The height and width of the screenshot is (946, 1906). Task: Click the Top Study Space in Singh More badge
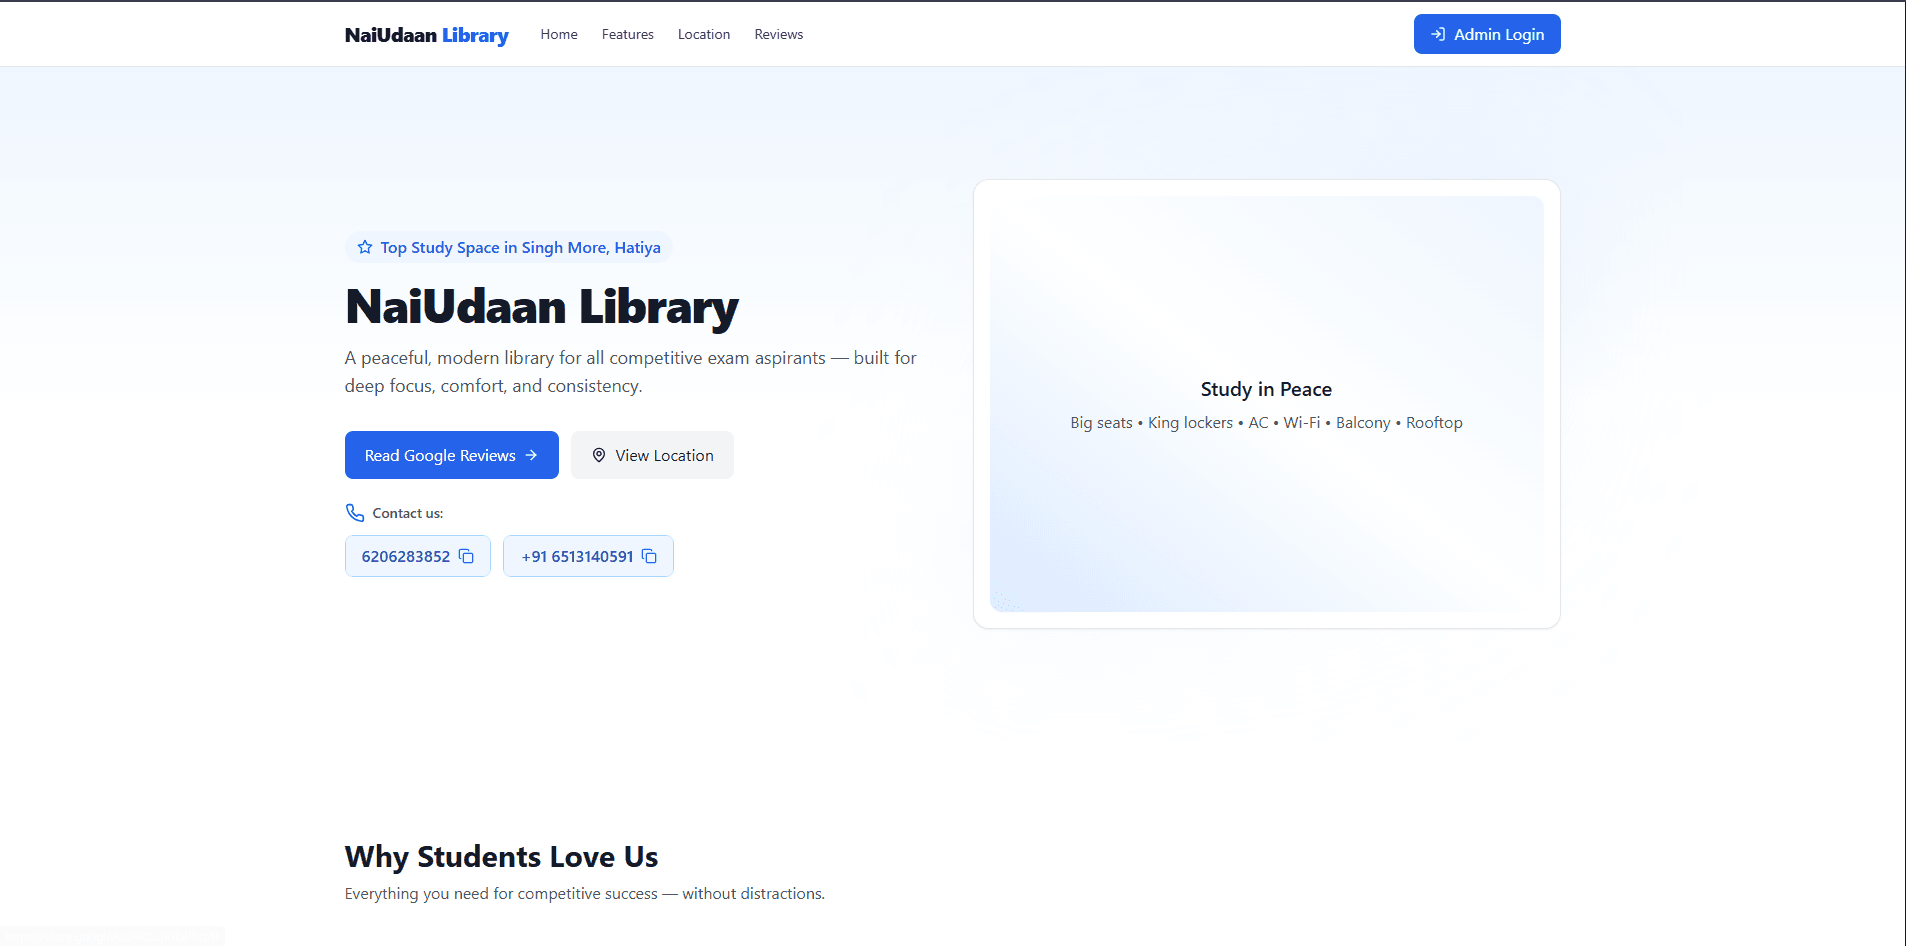[509, 247]
